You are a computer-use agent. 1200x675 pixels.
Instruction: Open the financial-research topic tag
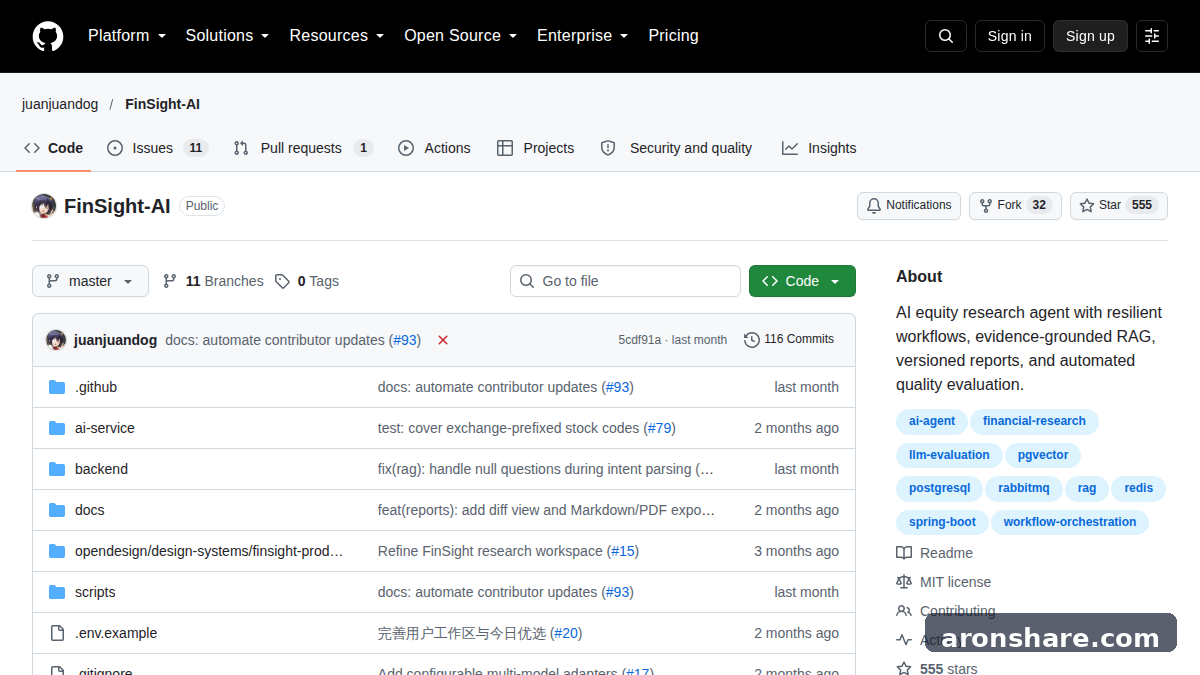pyautogui.click(x=1034, y=421)
